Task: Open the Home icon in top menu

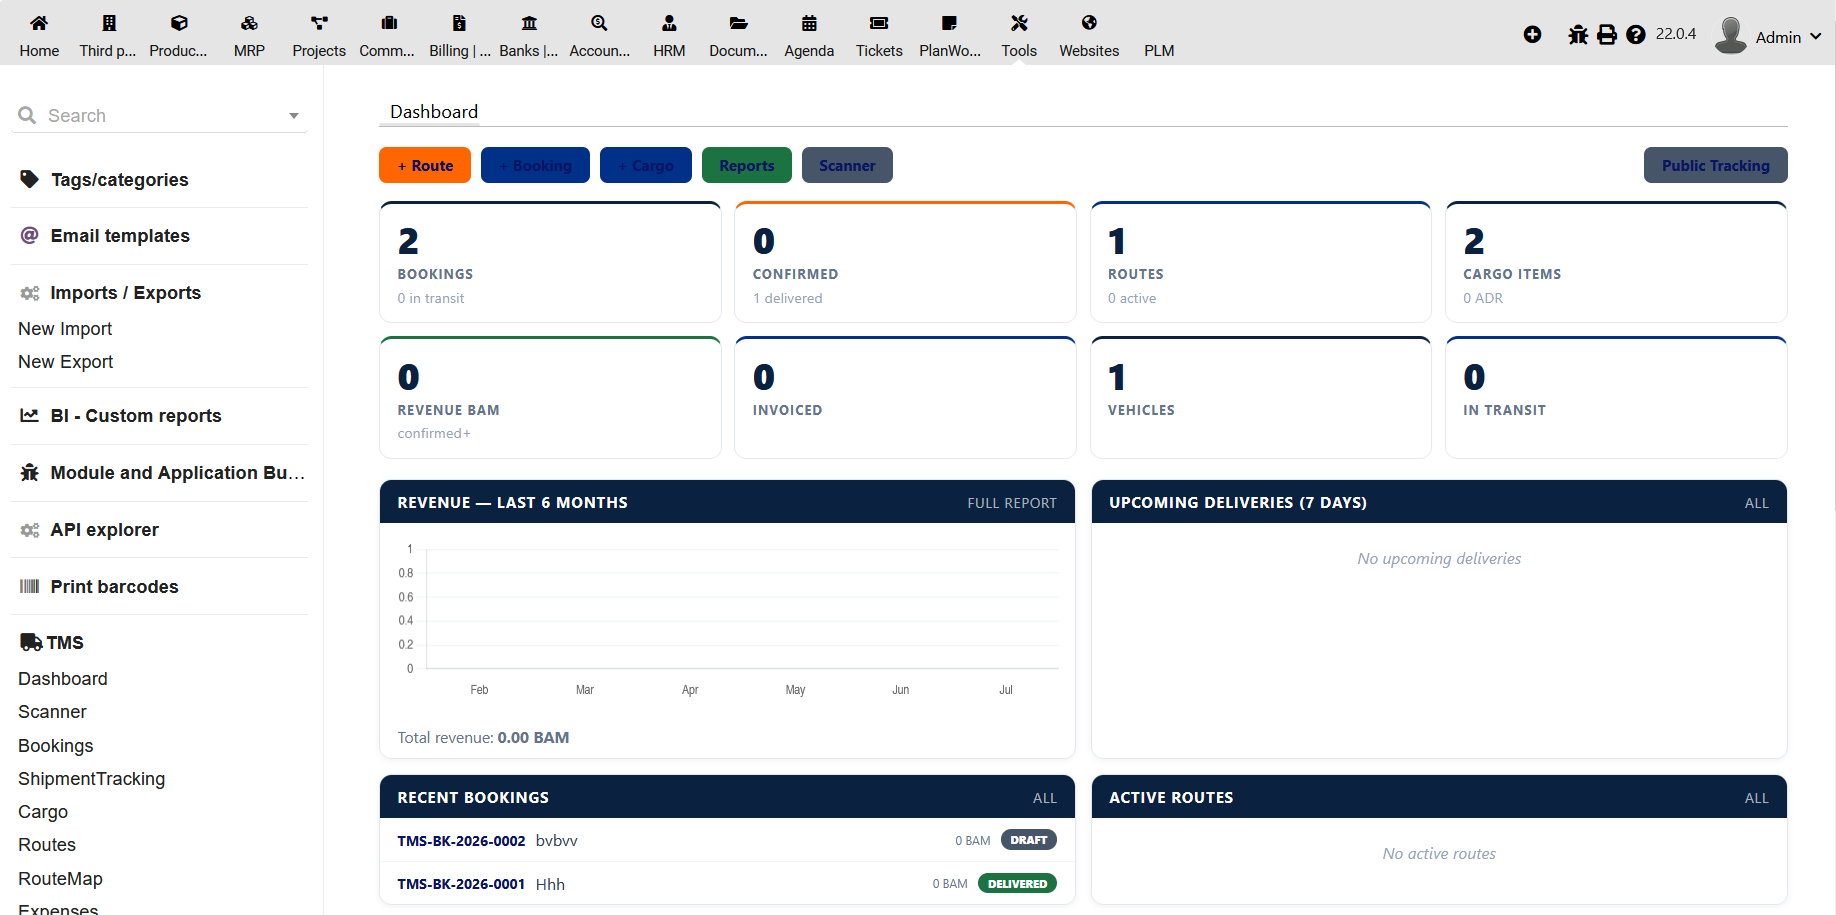Action: pyautogui.click(x=39, y=23)
